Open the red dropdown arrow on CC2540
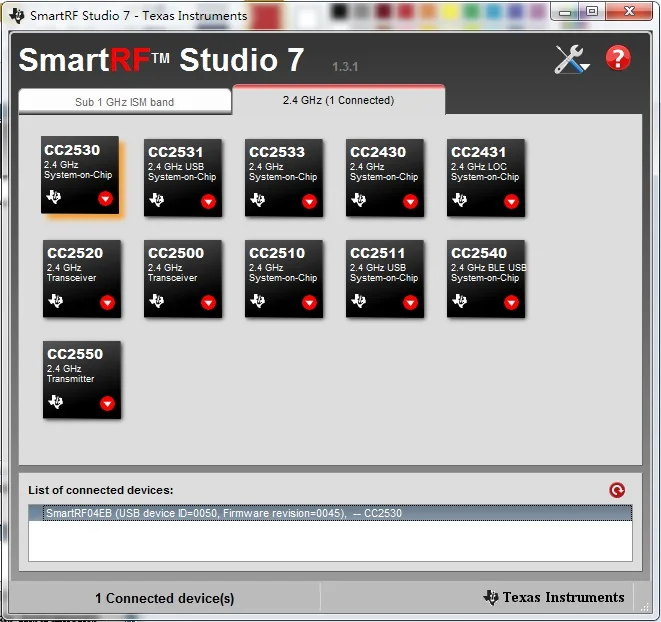The height and width of the screenshot is (622, 661). (x=511, y=302)
